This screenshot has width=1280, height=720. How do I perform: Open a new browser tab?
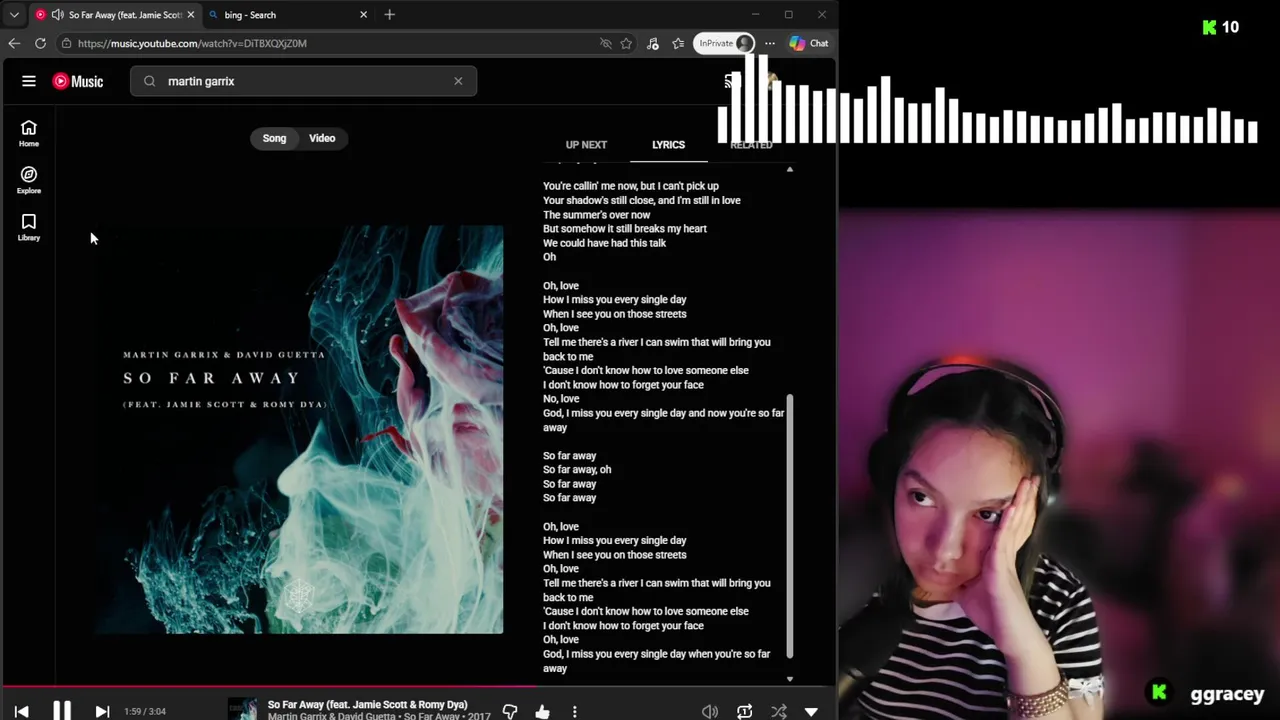(389, 15)
